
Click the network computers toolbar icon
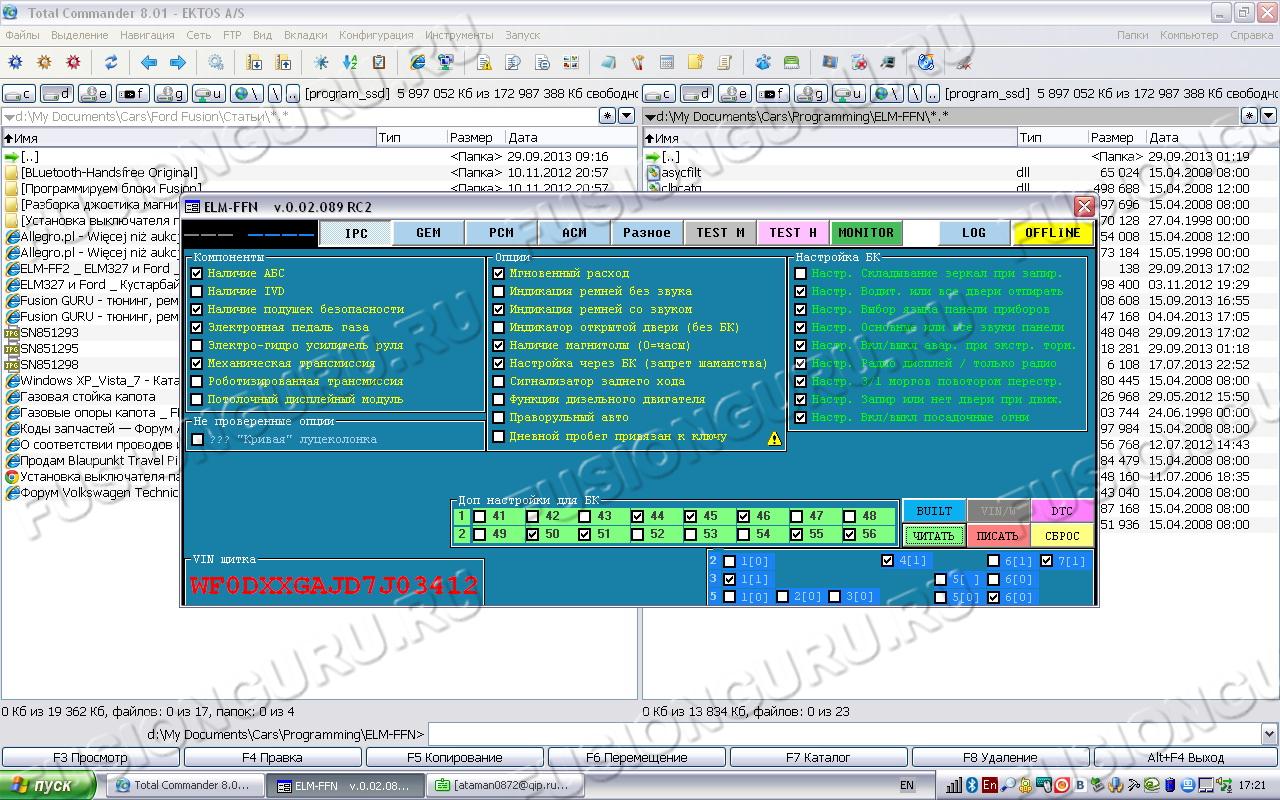446,62
